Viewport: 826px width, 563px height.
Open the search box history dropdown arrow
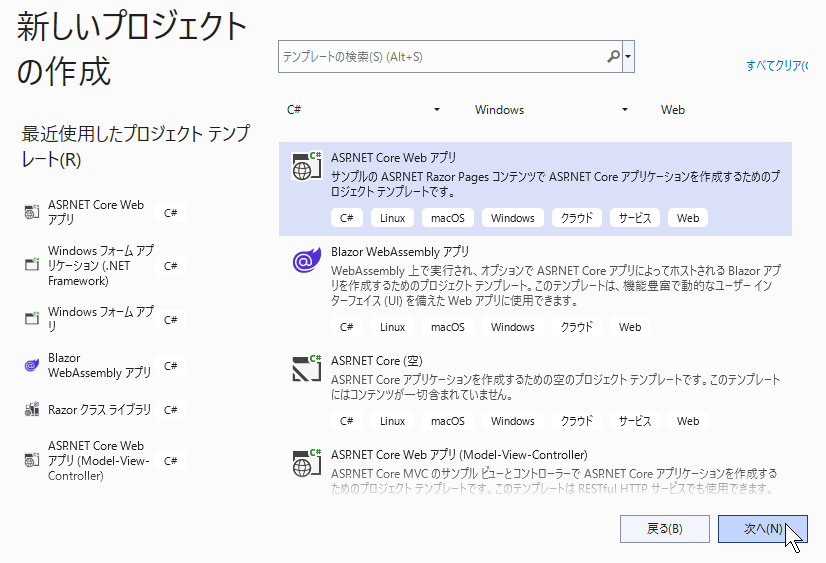coord(628,56)
